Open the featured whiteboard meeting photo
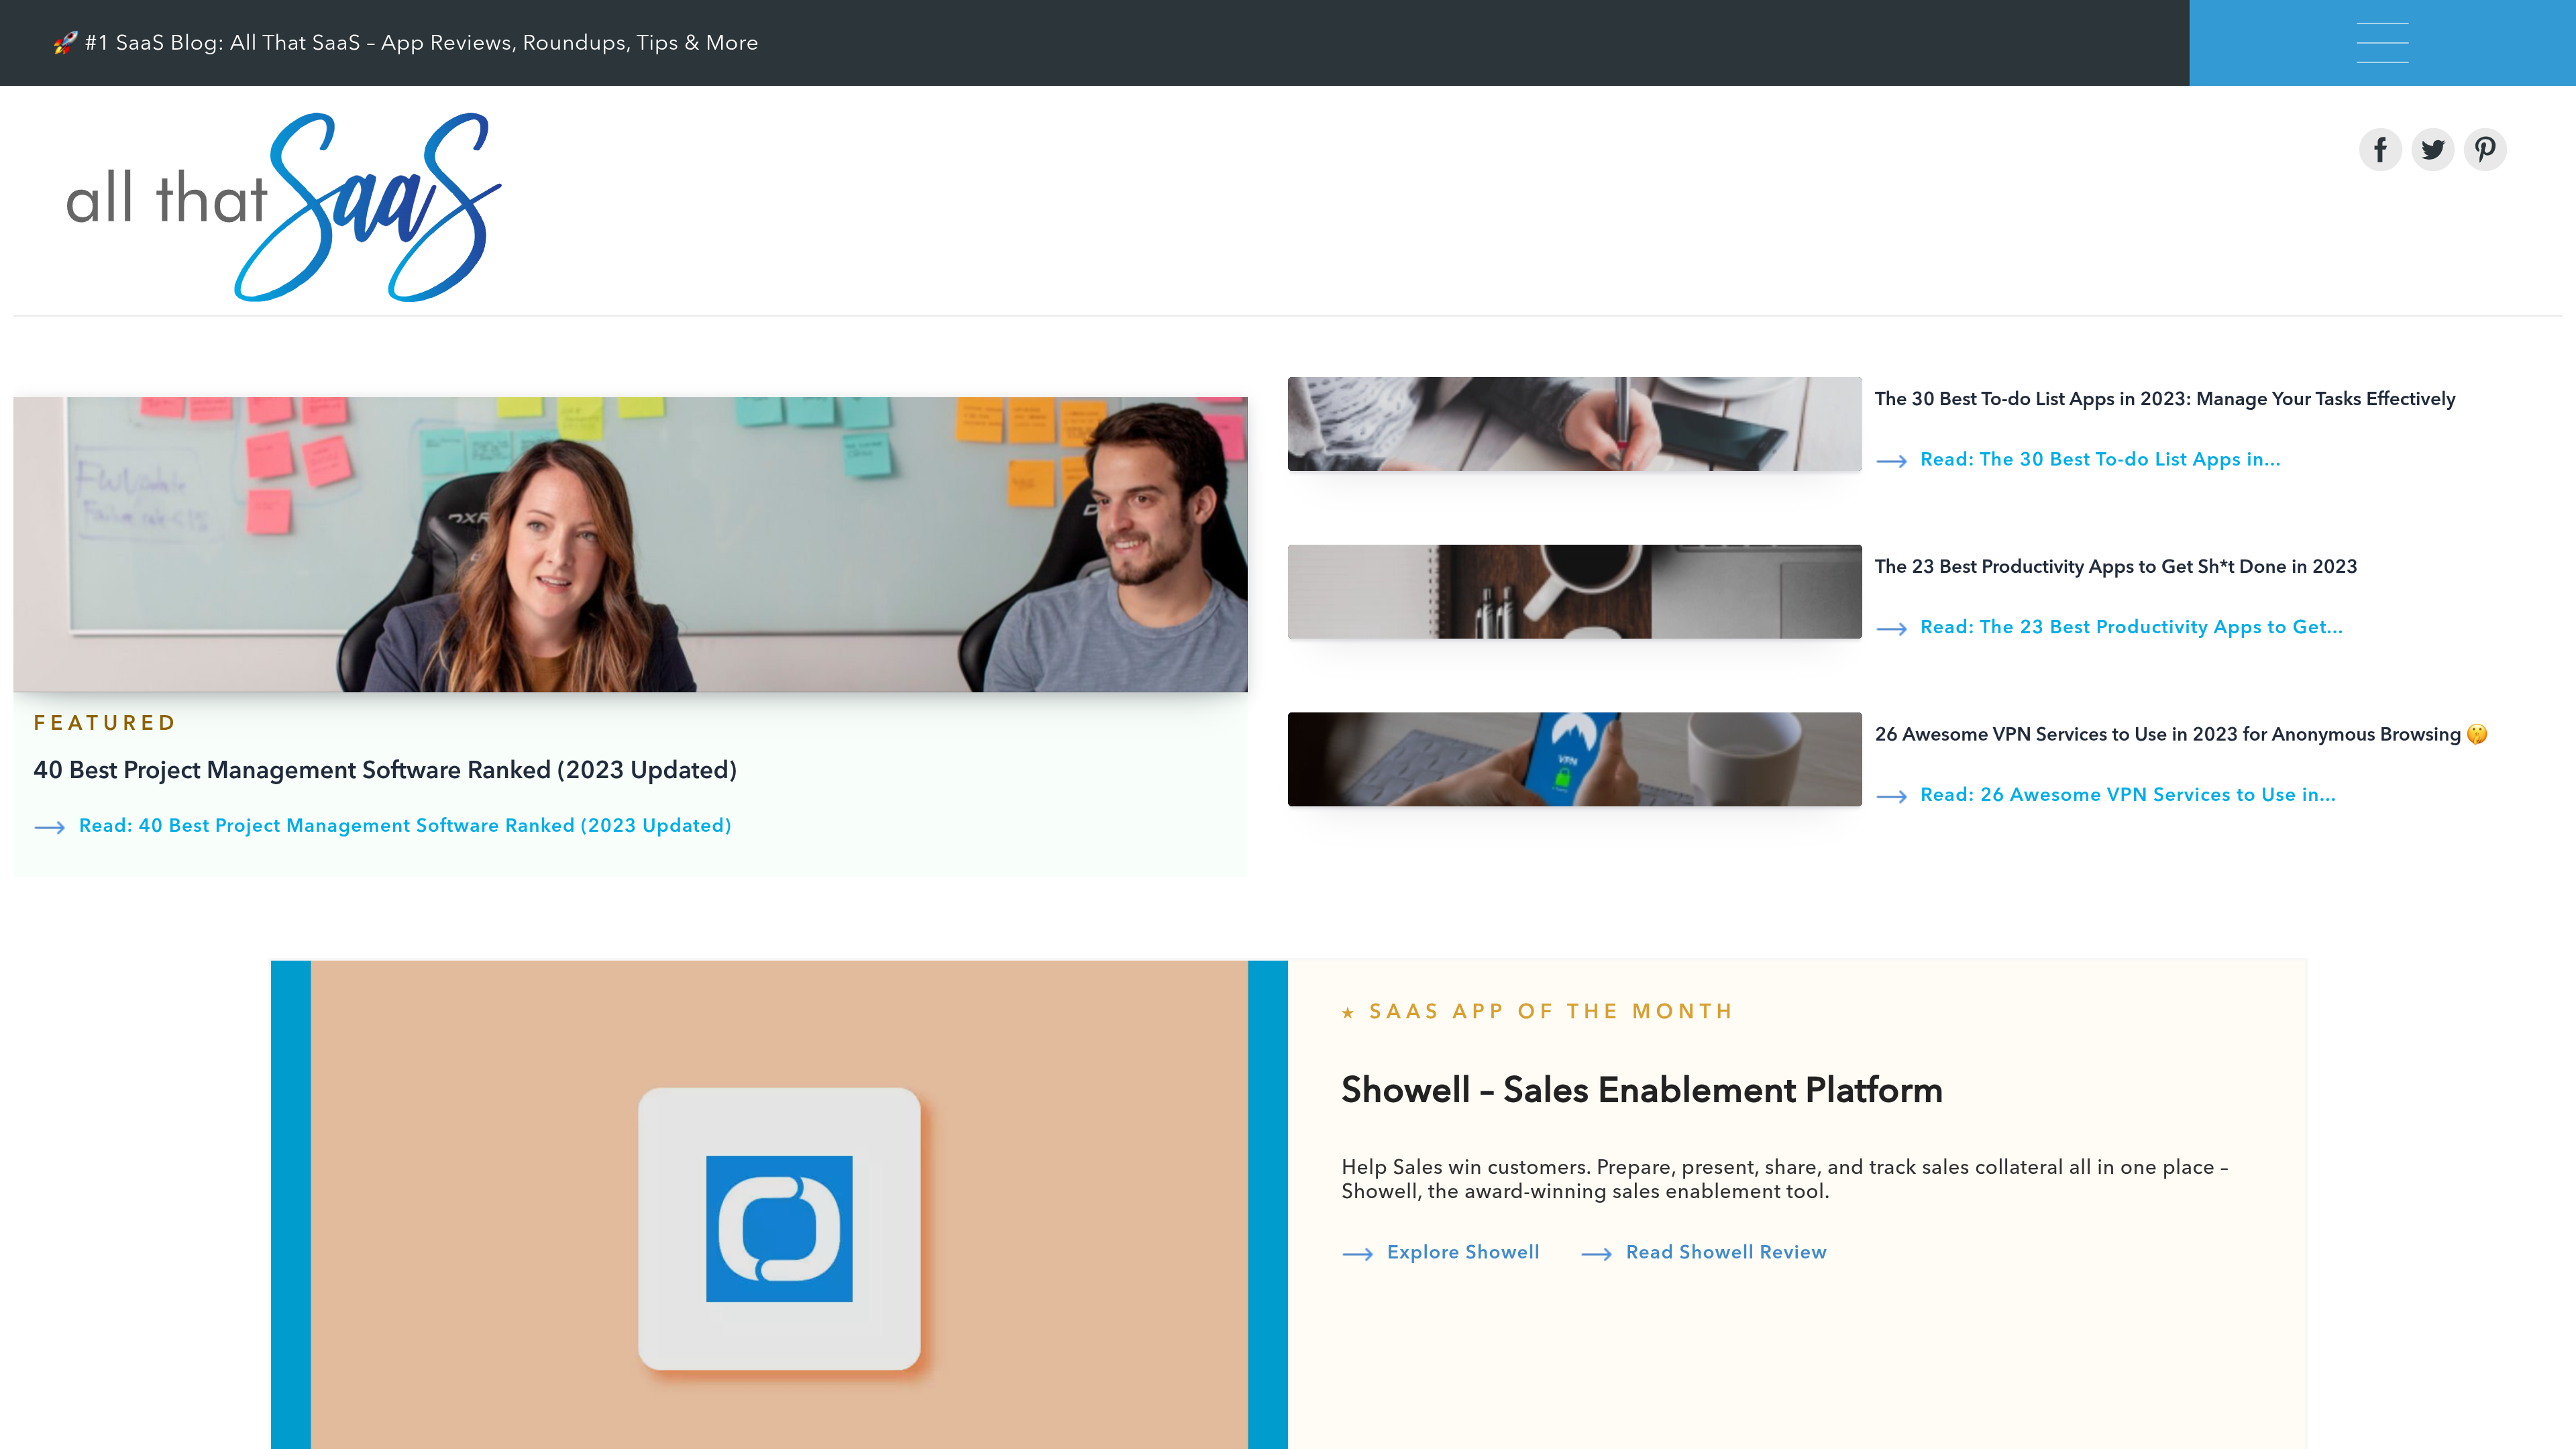This screenshot has height=1449, width=2576. coord(630,544)
